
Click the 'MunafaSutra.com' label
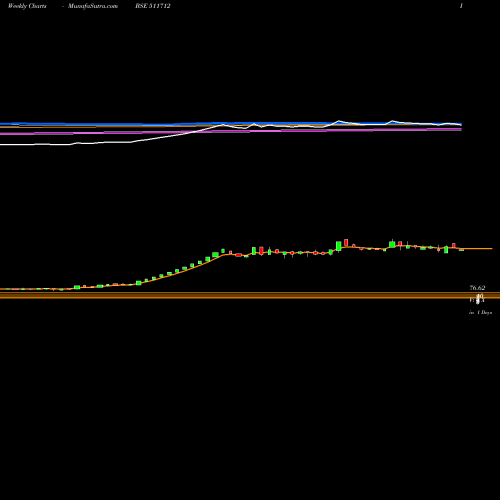[x=93, y=6]
